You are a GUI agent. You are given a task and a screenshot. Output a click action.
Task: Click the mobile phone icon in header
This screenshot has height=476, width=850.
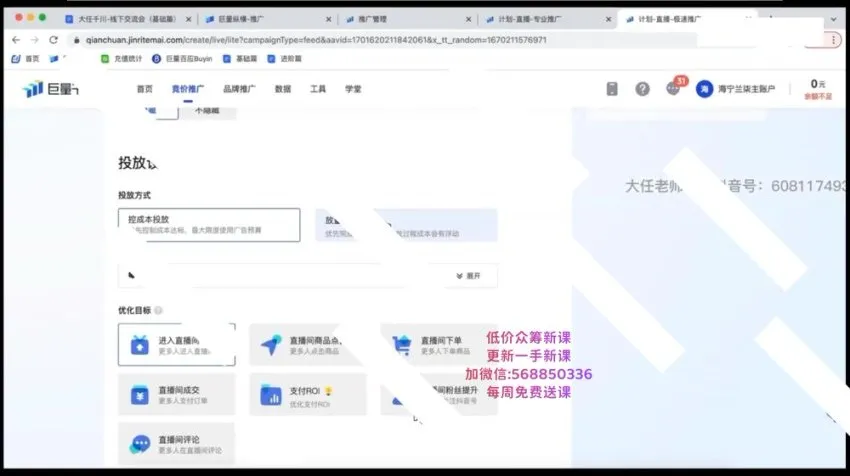[612, 89]
